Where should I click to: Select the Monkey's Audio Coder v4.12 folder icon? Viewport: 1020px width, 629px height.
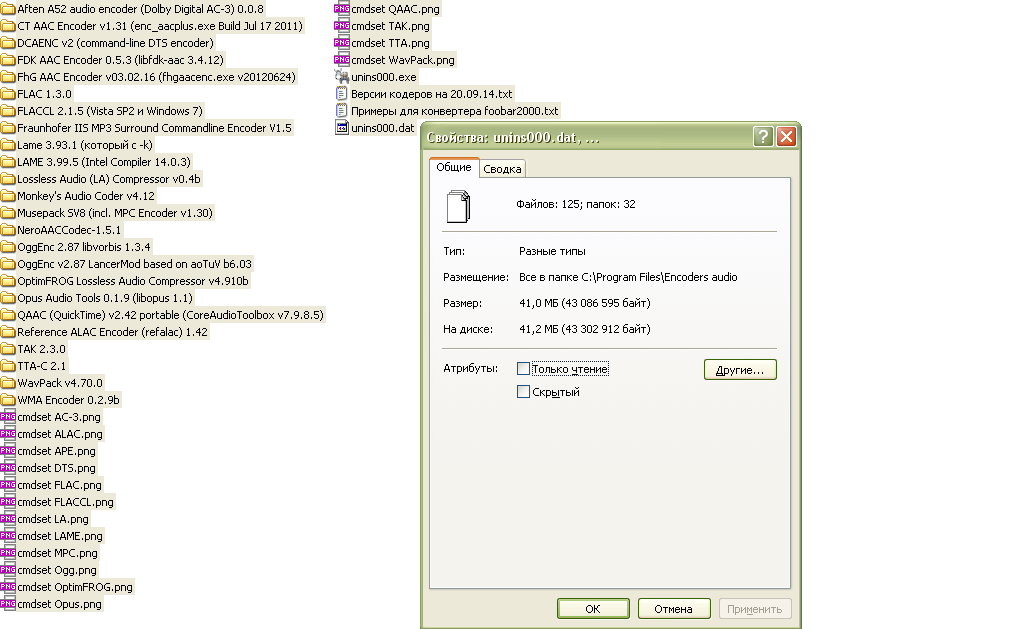tap(8, 196)
